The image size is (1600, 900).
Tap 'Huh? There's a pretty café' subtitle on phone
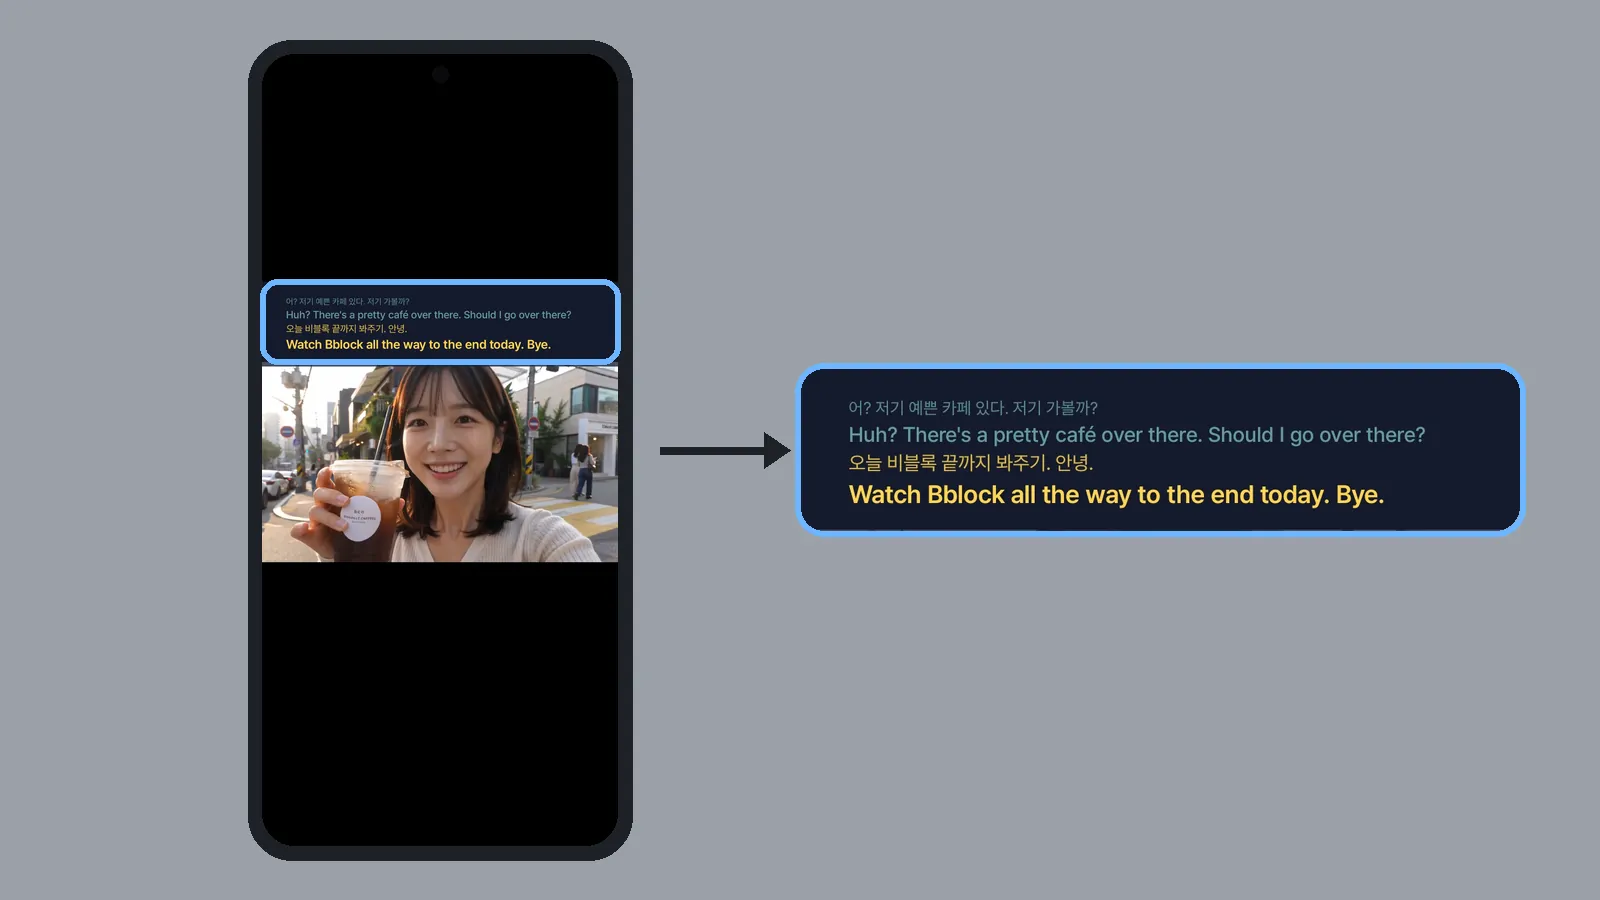(428, 315)
